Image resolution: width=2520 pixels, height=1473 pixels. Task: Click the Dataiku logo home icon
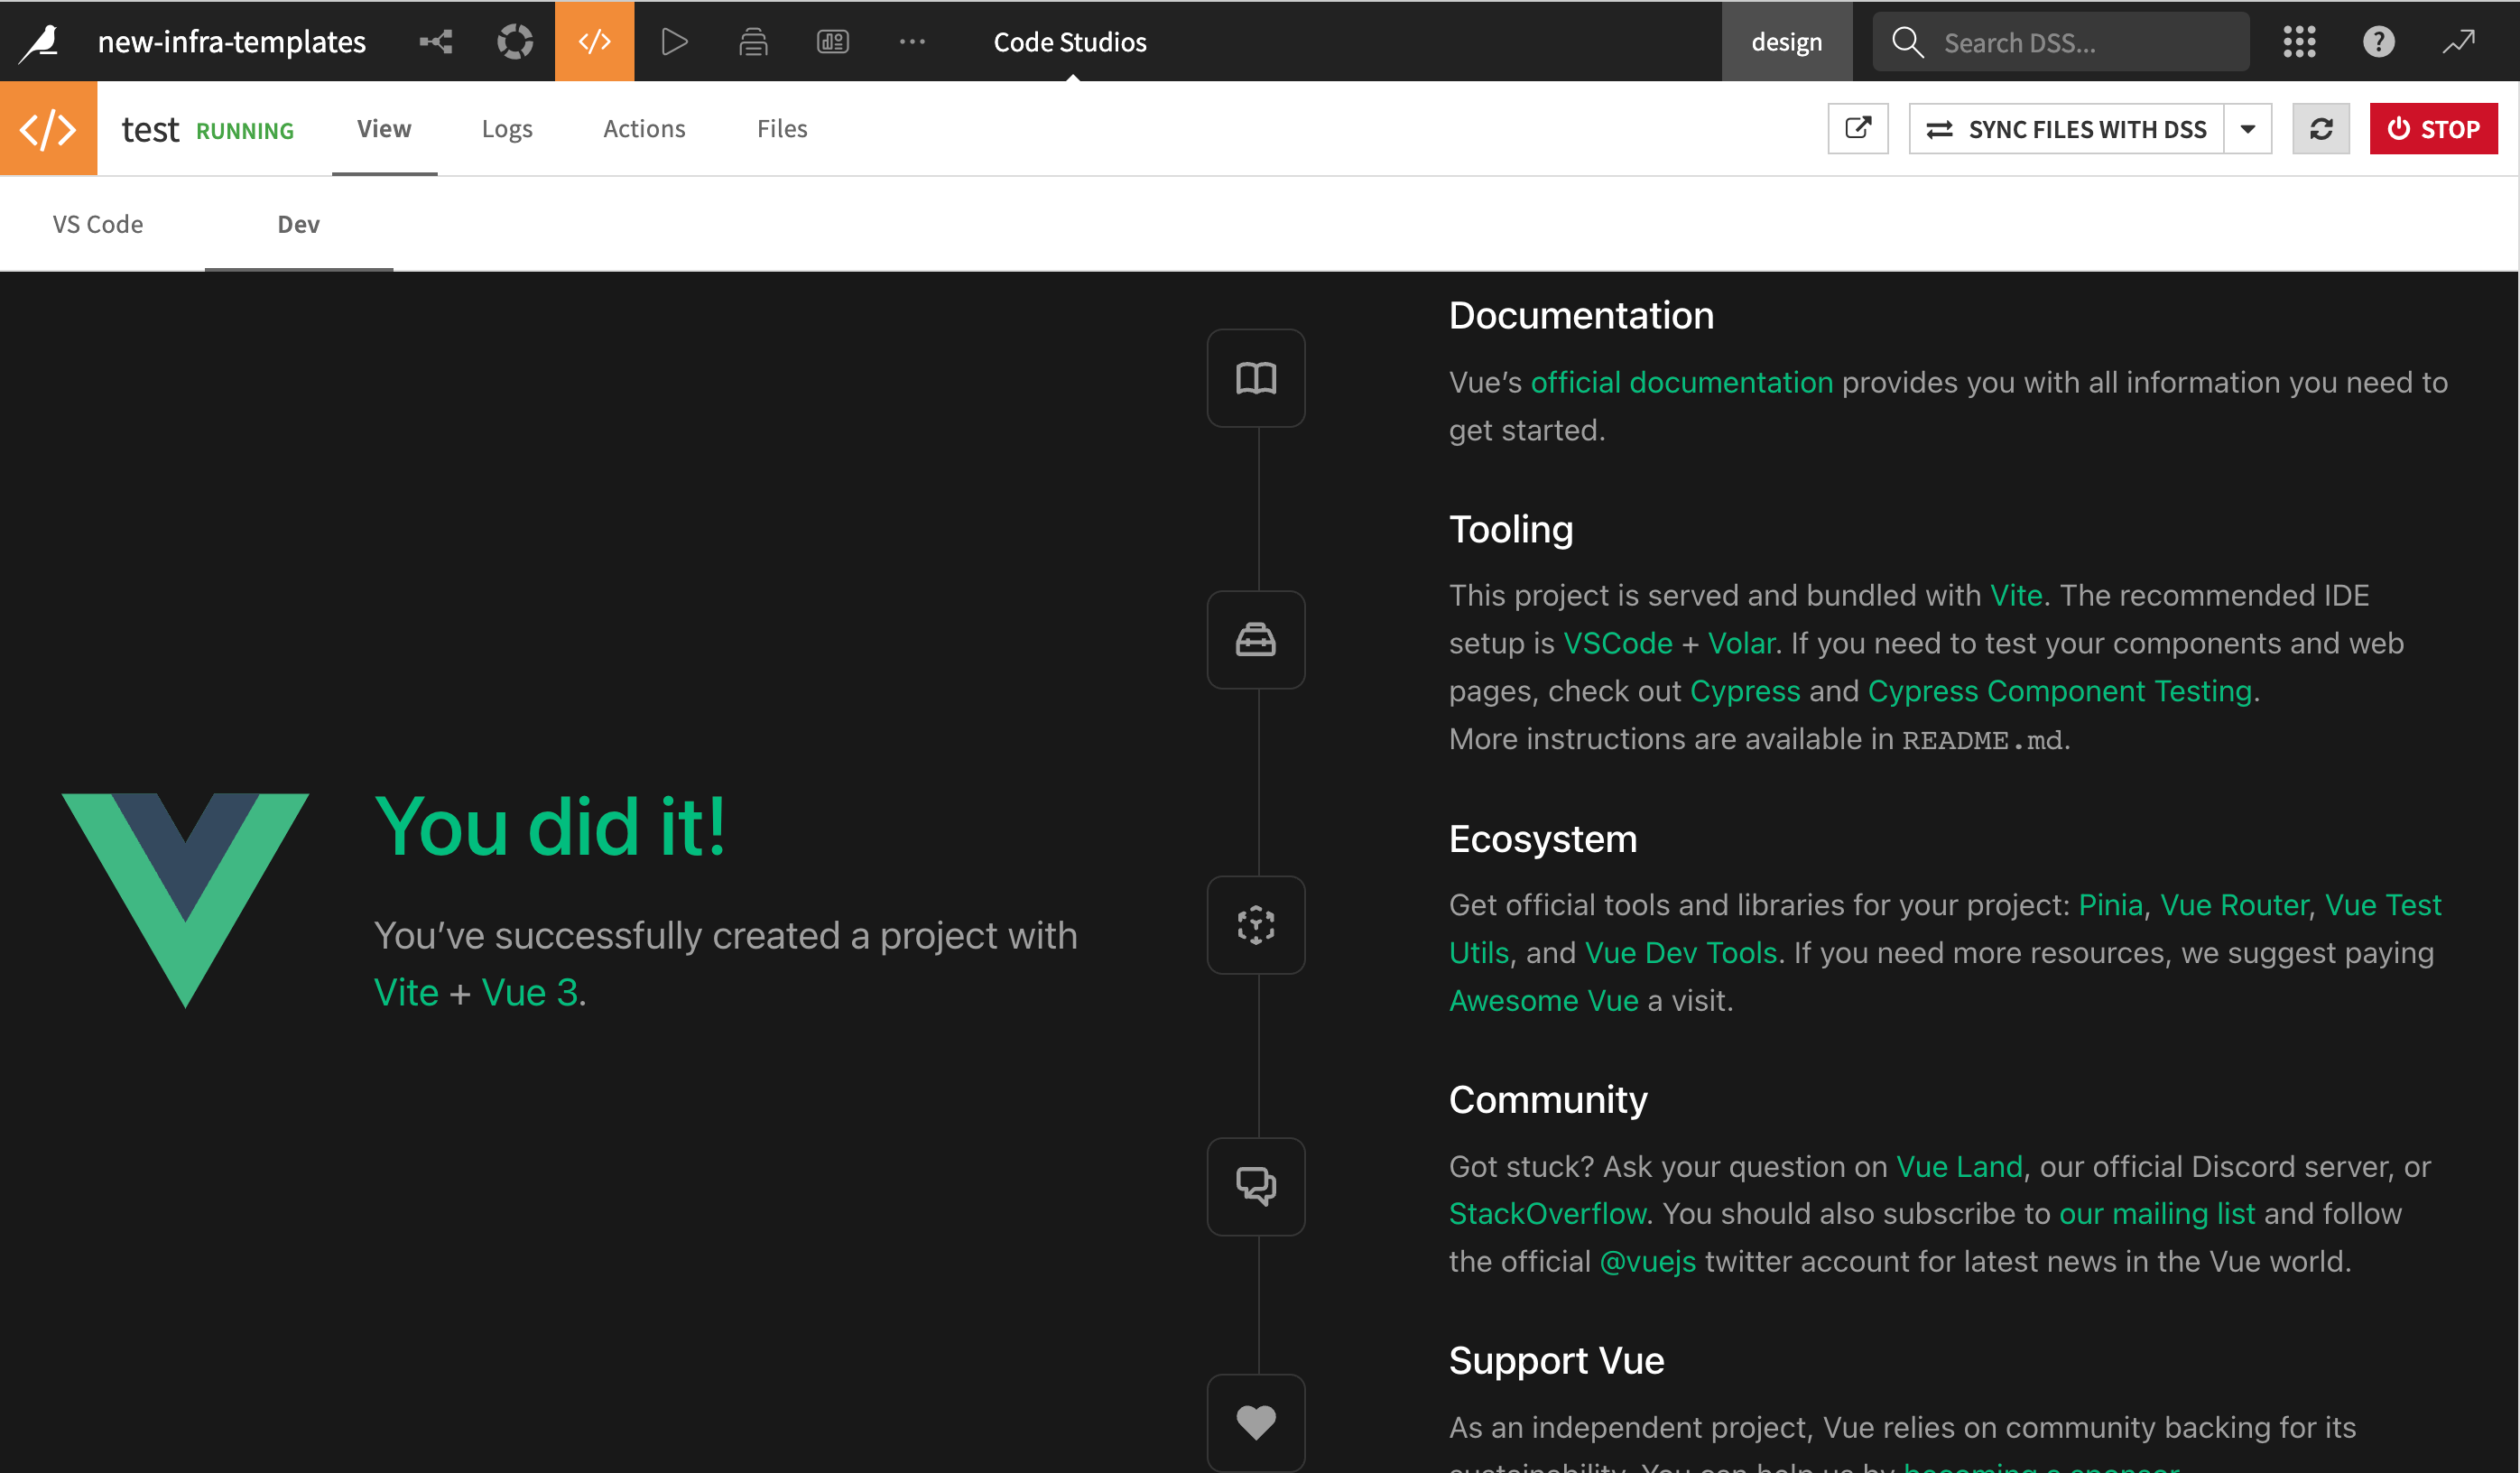(37, 39)
